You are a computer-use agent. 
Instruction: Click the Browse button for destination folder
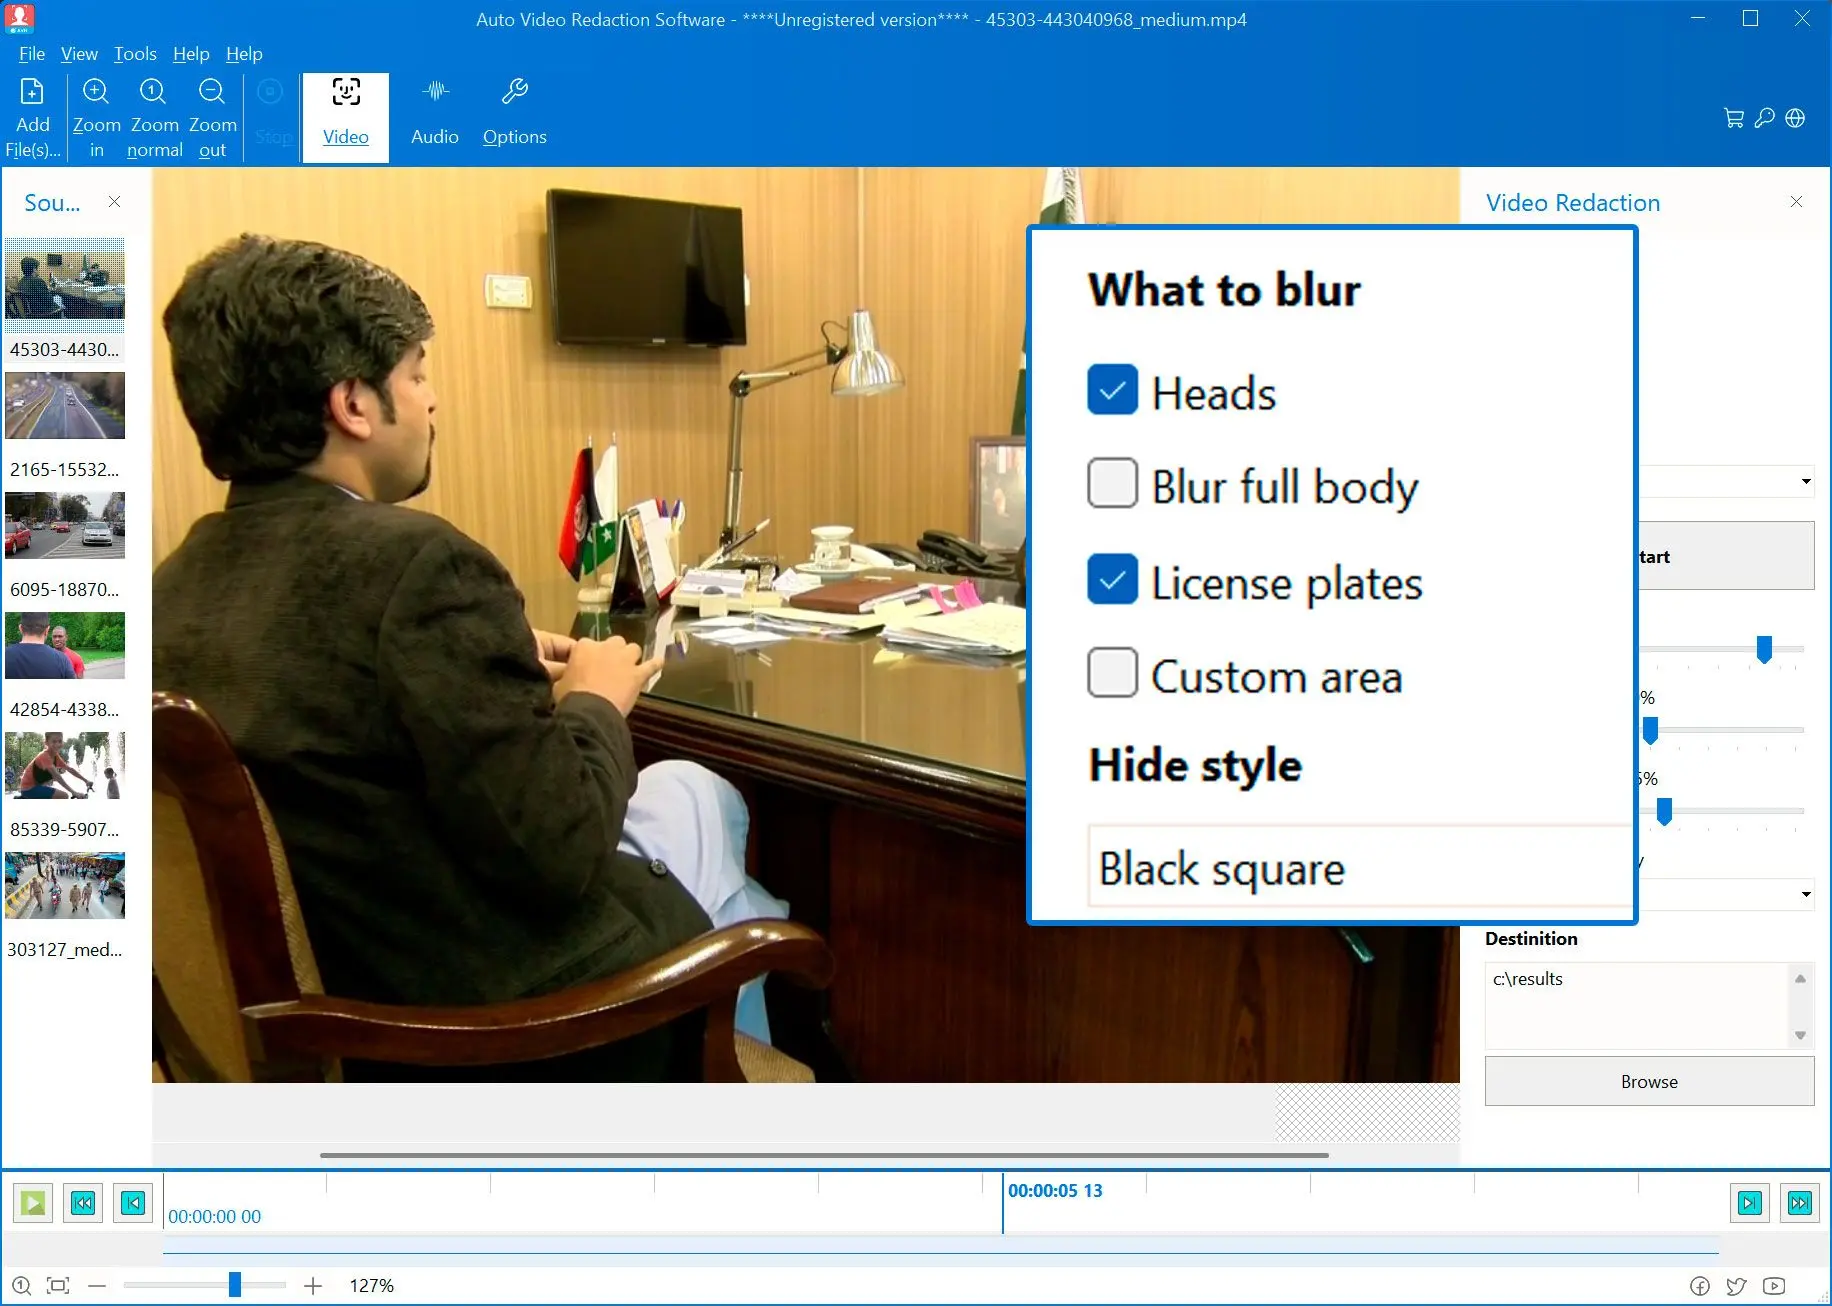click(1648, 1081)
